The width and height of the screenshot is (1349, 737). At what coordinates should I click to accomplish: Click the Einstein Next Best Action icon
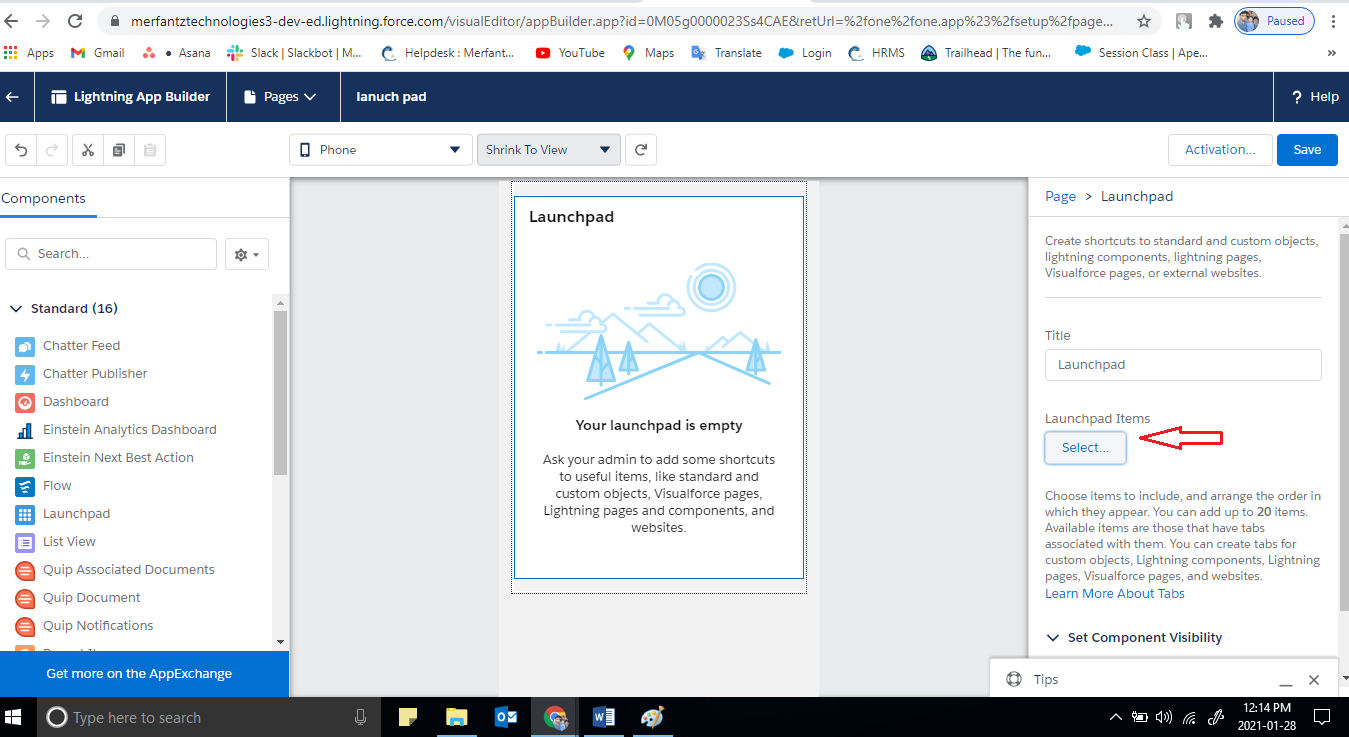[x=25, y=457]
